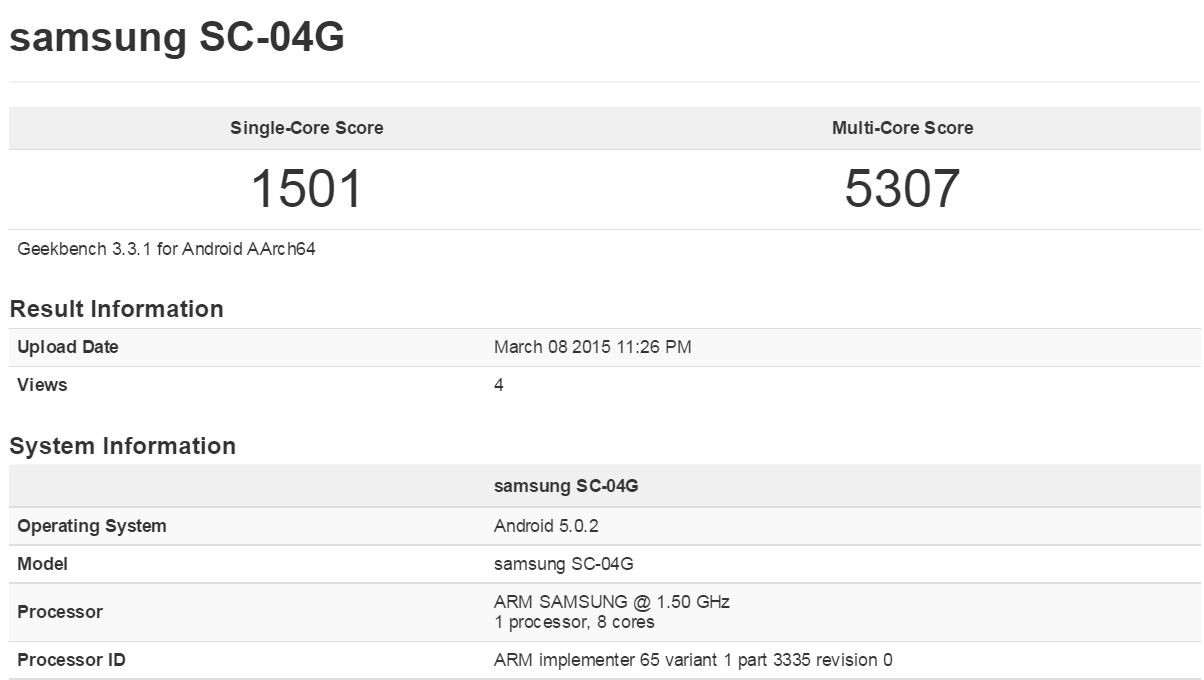This screenshot has width=1204, height=680.
Task: Click the Result Information section heading
Action: [x=116, y=309]
